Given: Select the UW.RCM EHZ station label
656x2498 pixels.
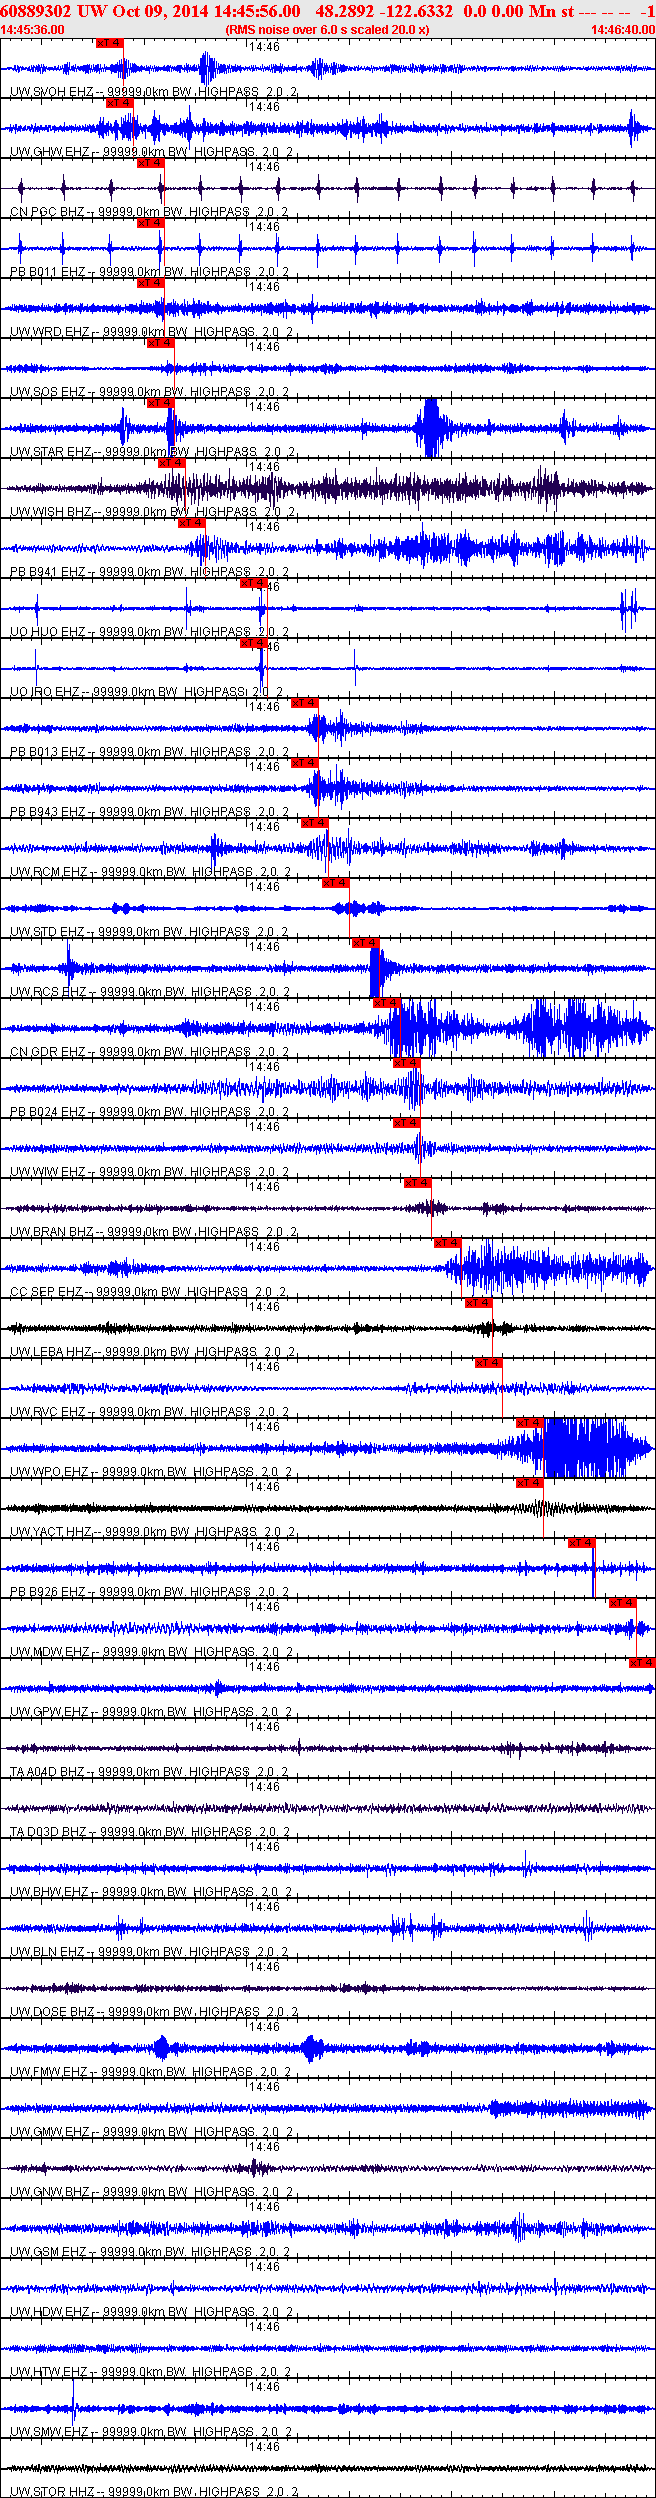Looking at the screenshot, I should [x=50, y=872].
